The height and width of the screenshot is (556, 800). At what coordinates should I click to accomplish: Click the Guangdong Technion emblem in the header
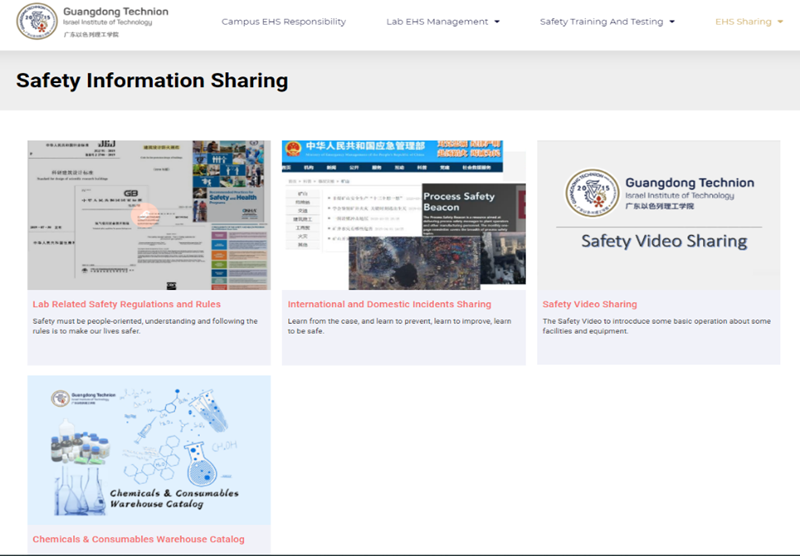(x=37, y=21)
